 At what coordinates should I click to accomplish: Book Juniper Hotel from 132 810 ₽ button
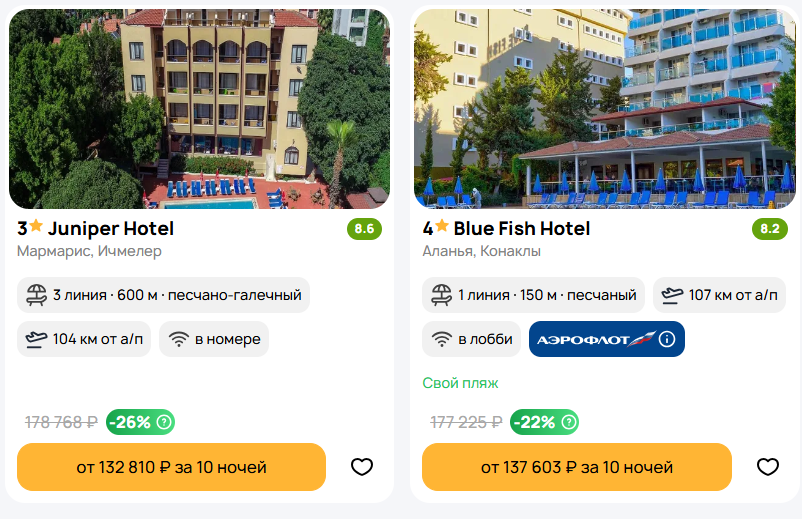point(171,467)
